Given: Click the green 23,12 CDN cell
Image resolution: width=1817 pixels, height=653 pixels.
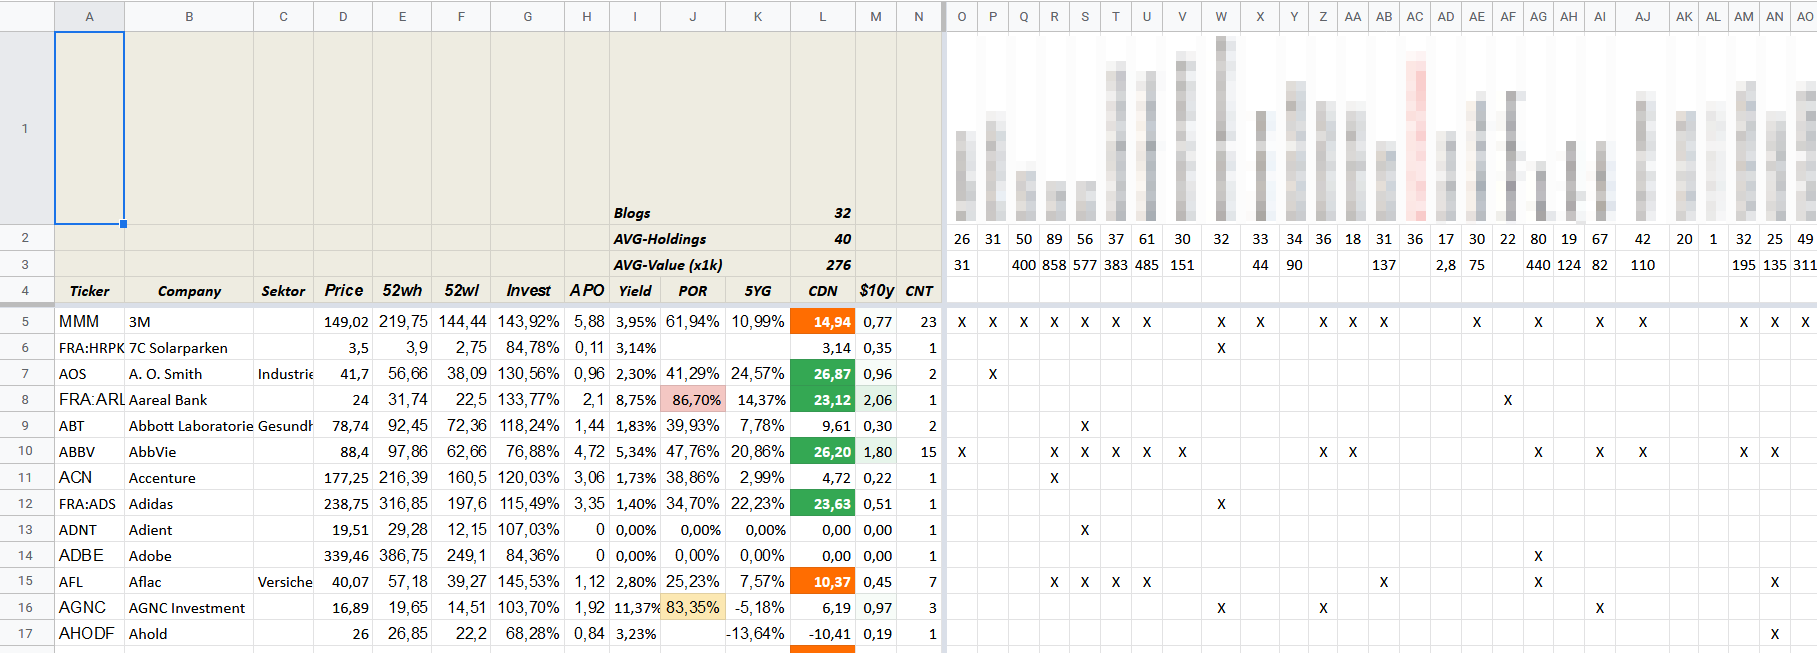Looking at the screenshot, I should pyautogui.click(x=823, y=400).
